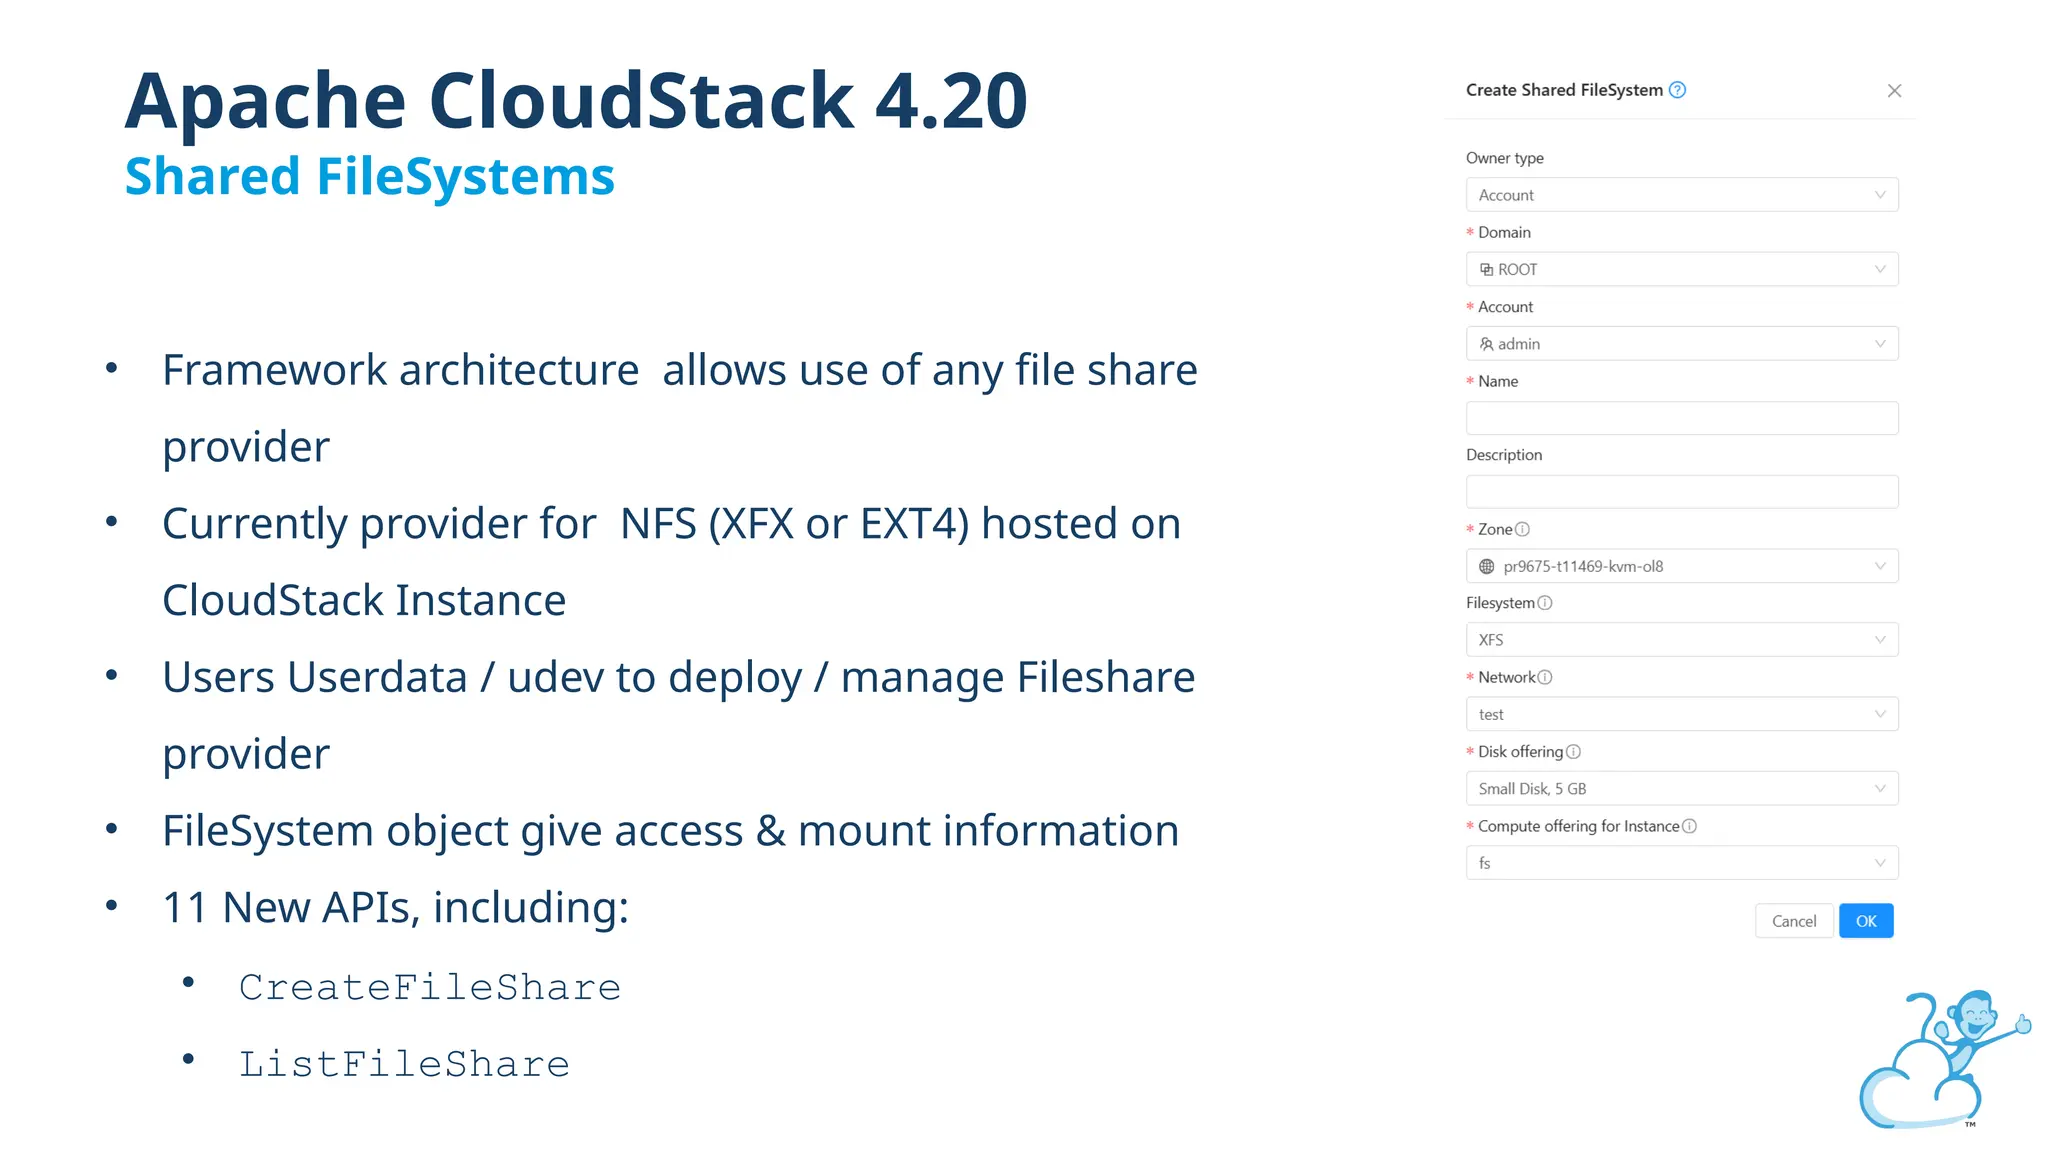
Task: Click the 'ListFileShare' API bullet
Action: click(x=404, y=1064)
